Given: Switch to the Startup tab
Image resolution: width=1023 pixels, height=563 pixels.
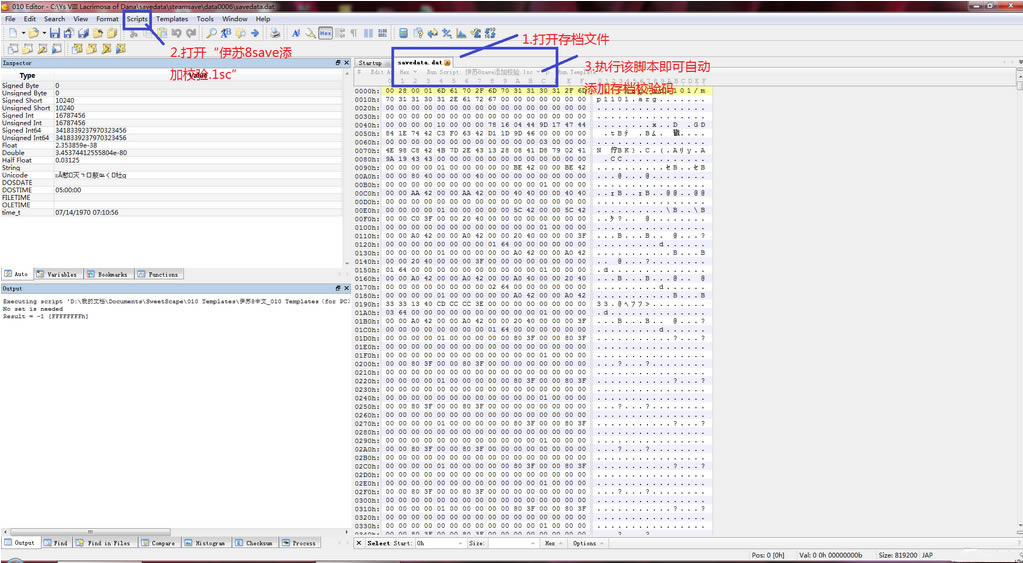Looking at the screenshot, I should click(x=369, y=62).
